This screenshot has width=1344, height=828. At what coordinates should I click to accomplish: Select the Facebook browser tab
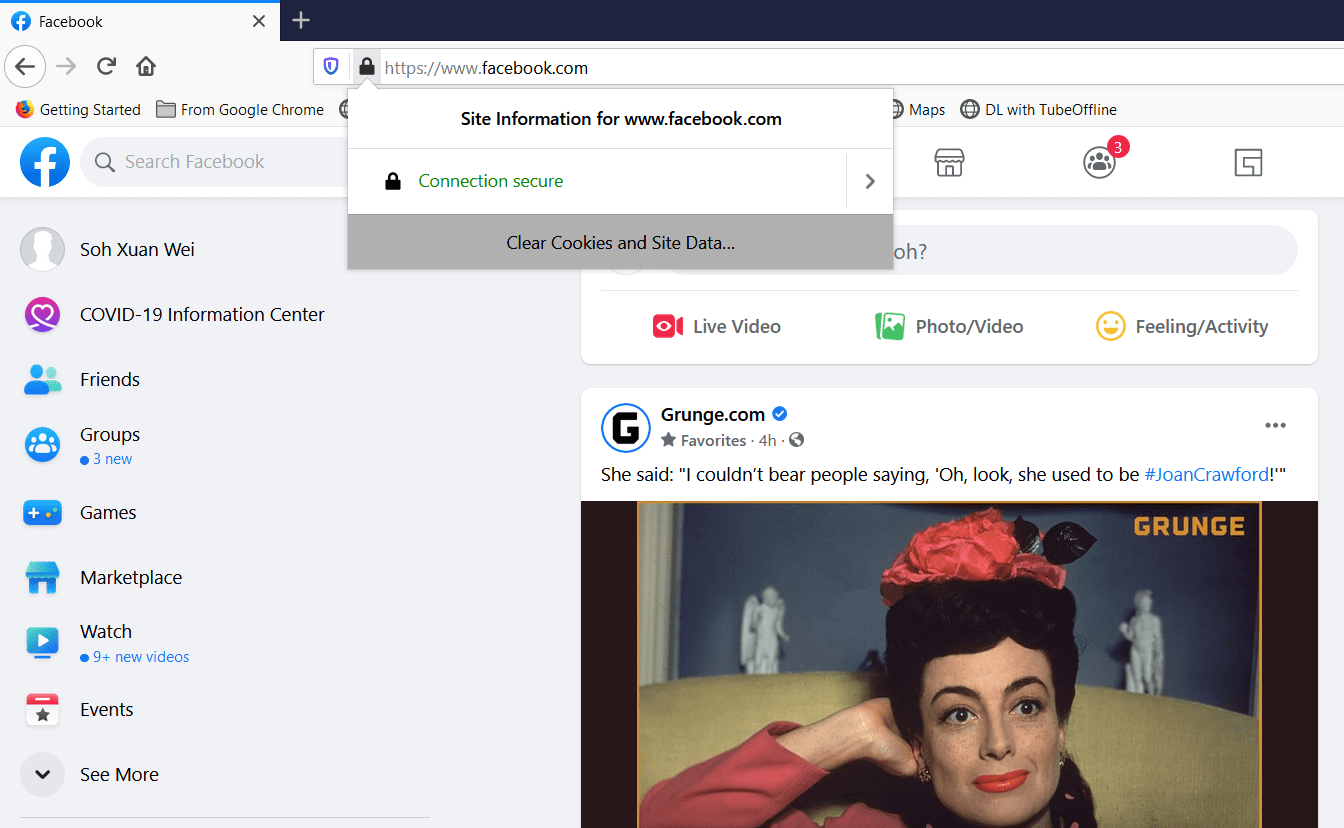coord(140,21)
